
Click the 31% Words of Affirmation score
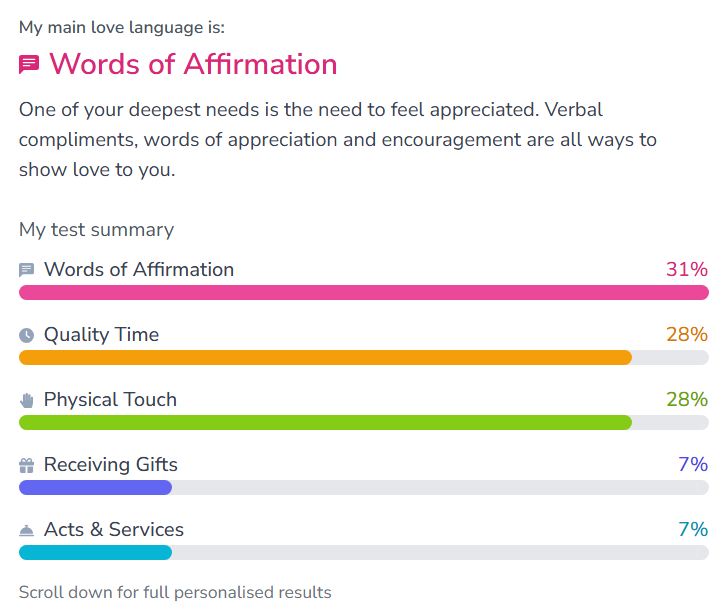(x=687, y=270)
